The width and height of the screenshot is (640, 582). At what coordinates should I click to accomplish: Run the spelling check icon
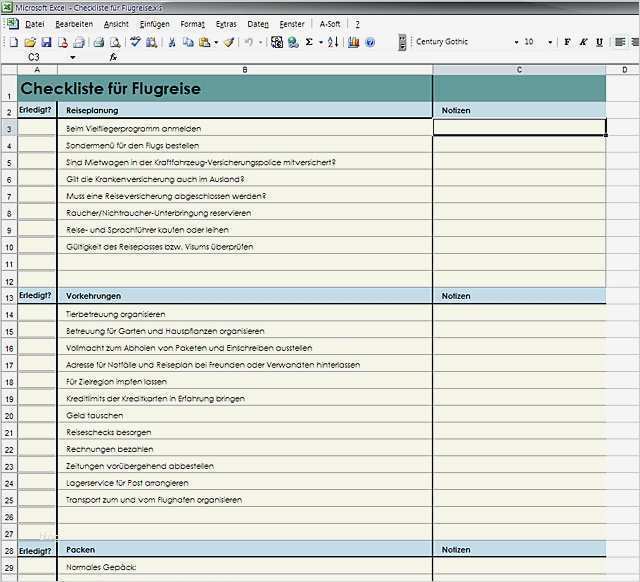135,42
